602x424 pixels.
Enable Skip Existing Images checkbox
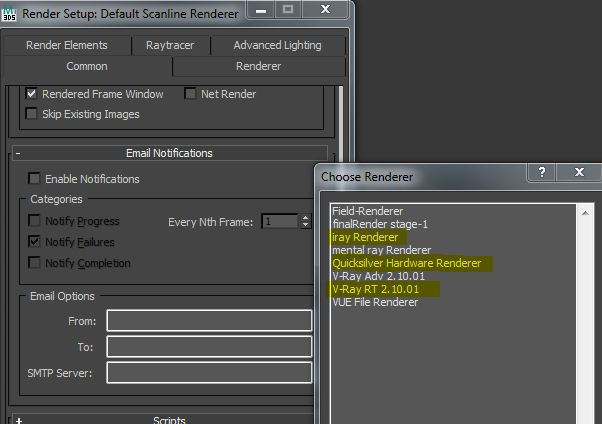(31, 114)
